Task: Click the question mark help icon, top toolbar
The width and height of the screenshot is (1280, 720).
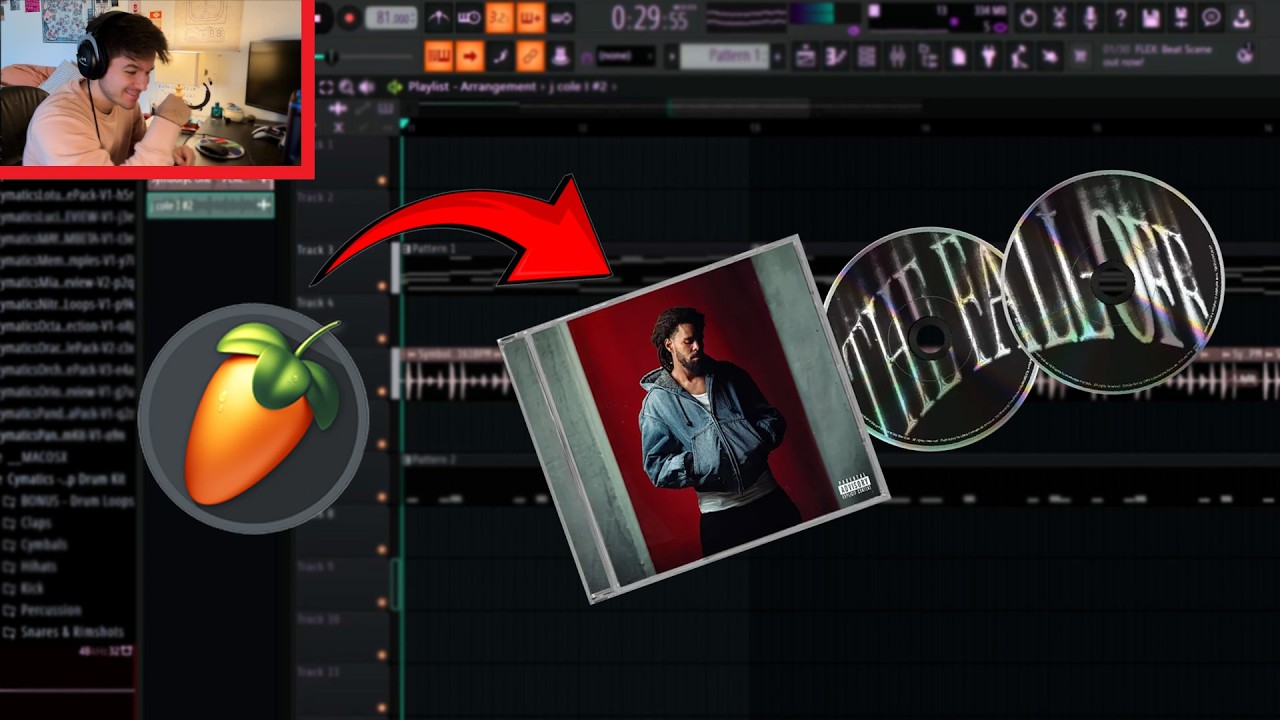Action: pyautogui.click(x=1121, y=17)
